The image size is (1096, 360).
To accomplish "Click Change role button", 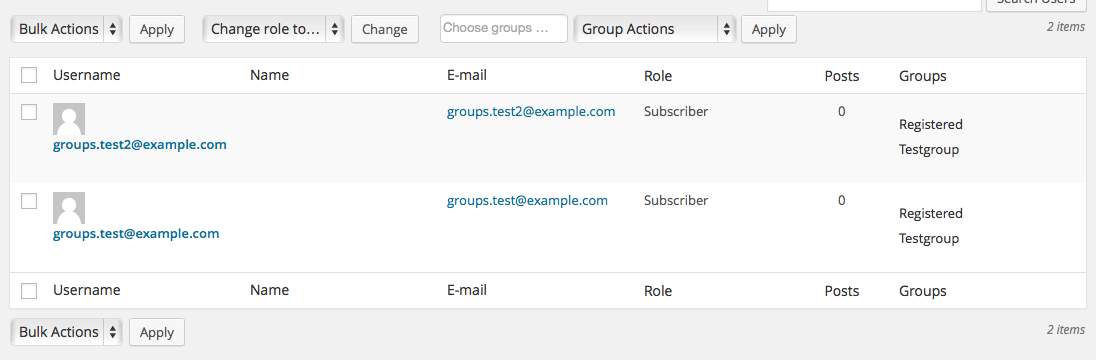I will pyautogui.click(x=384, y=29).
